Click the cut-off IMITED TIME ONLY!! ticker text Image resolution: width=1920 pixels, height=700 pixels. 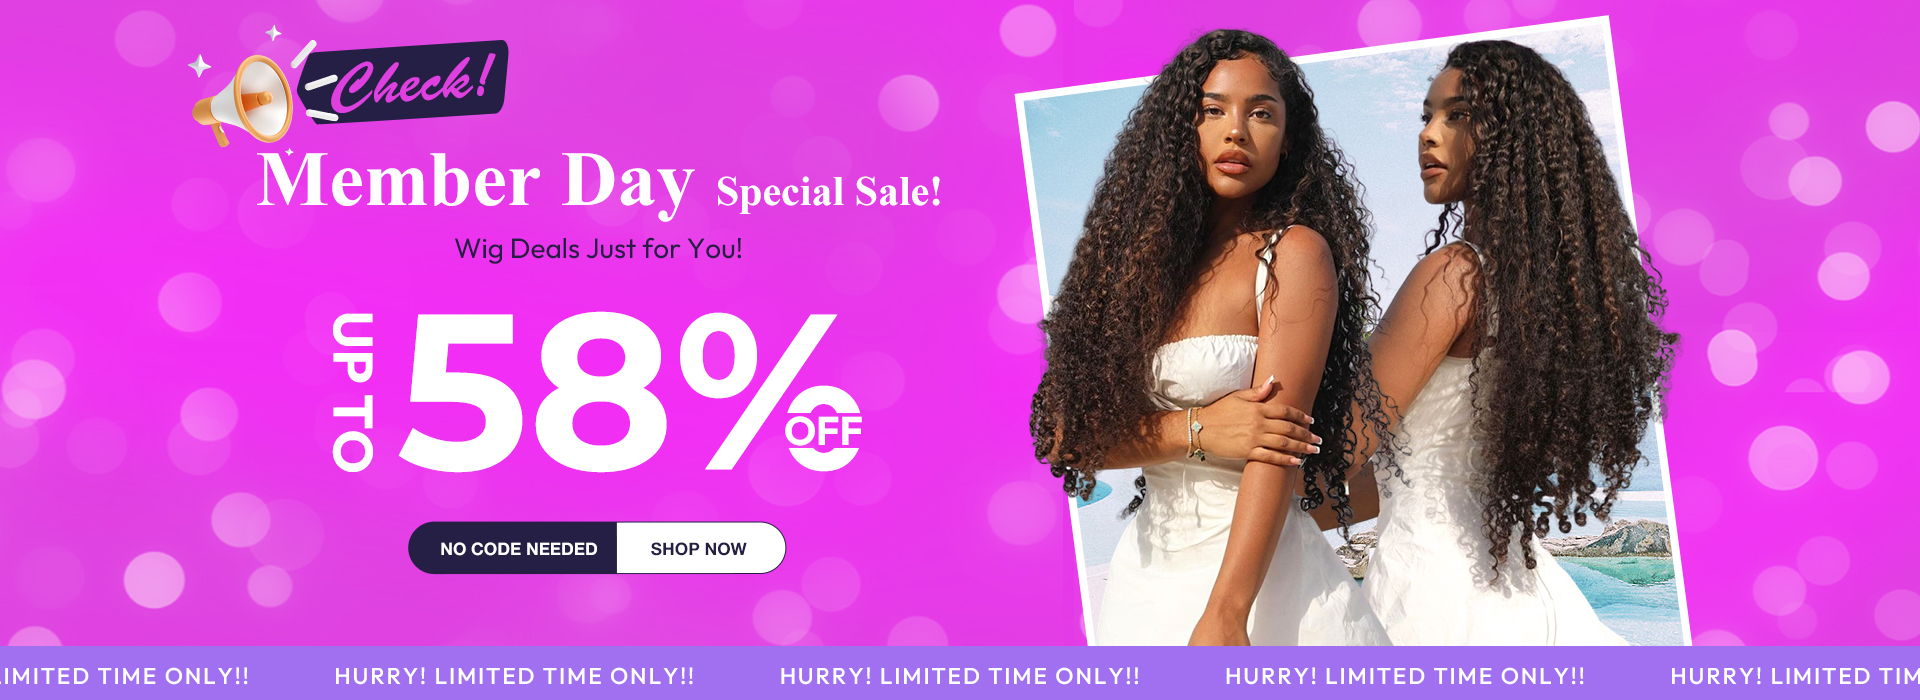(124, 676)
